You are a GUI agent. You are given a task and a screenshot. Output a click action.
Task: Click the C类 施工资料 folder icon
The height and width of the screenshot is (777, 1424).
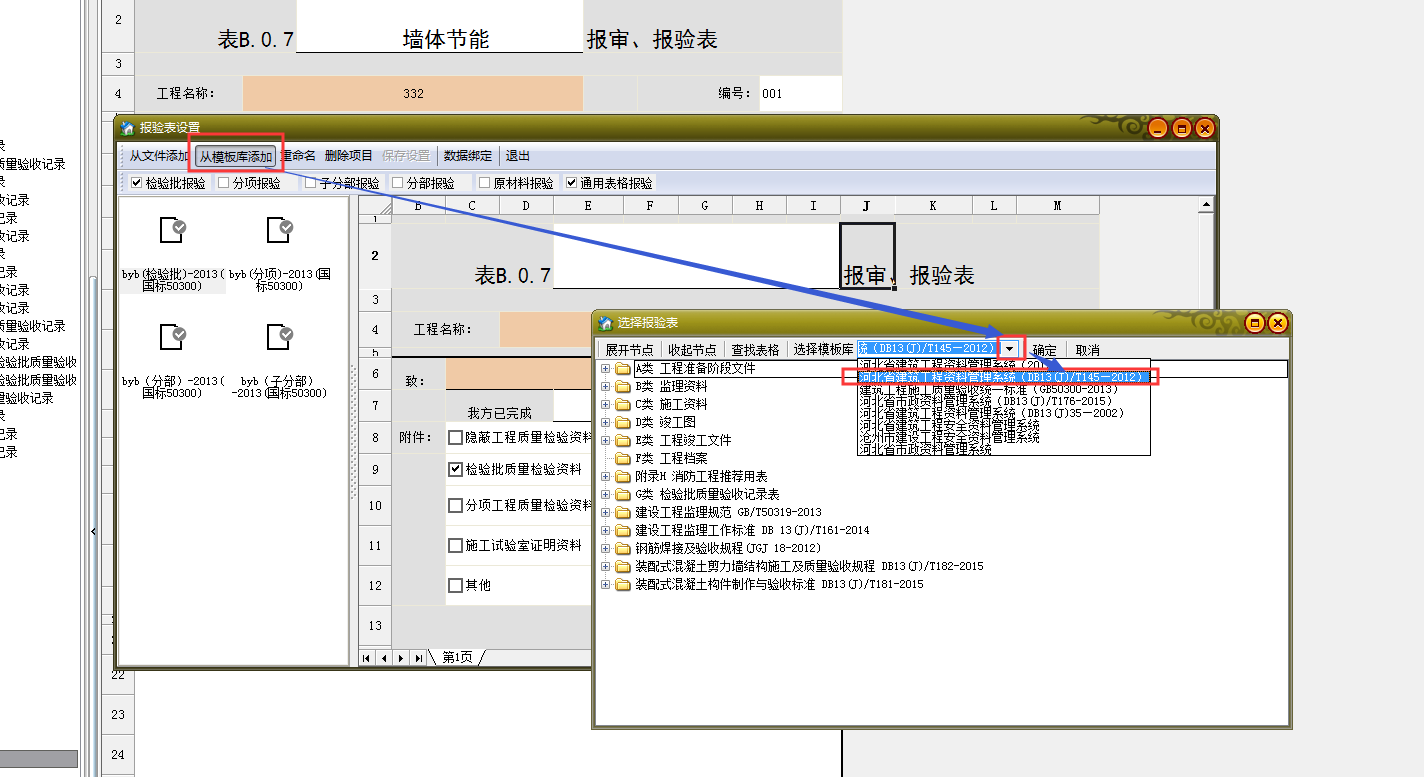coord(623,405)
